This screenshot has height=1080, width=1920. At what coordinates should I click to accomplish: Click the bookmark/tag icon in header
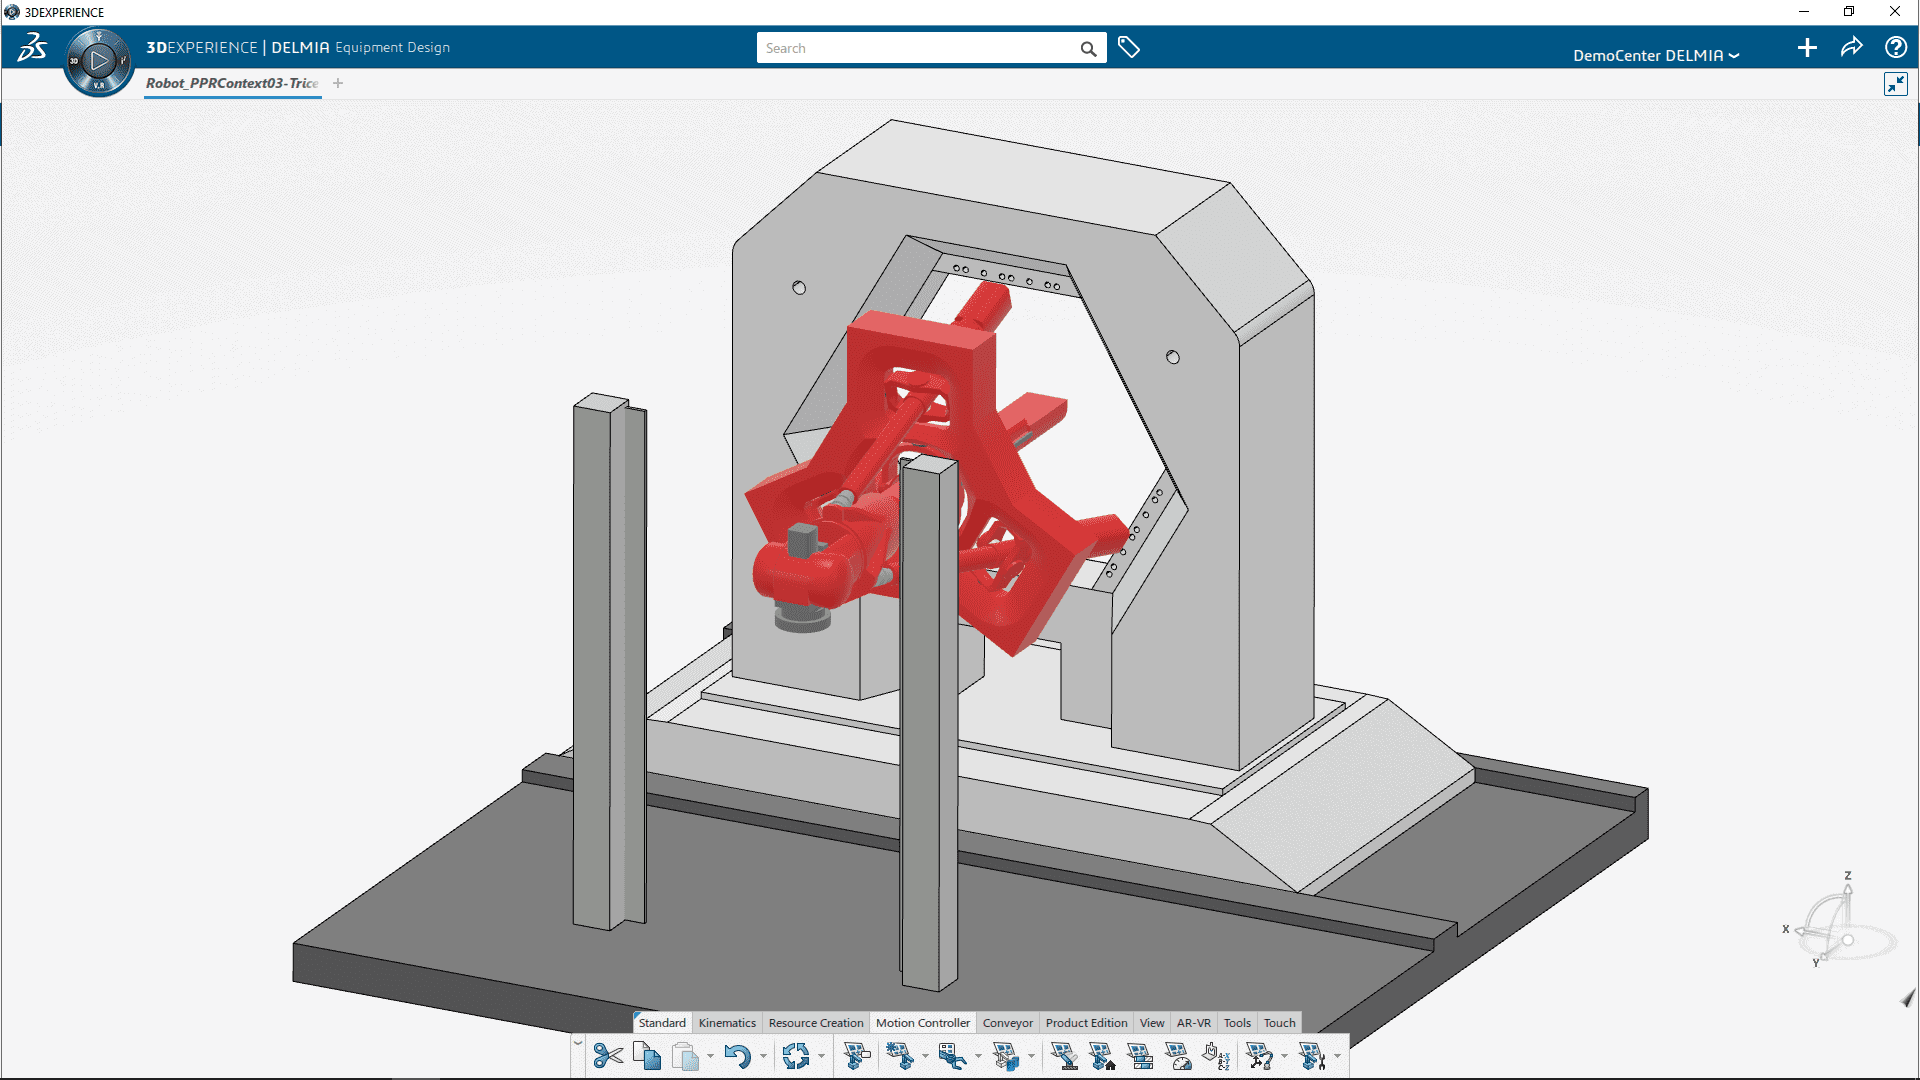pyautogui.click(x=1129, y=47)
